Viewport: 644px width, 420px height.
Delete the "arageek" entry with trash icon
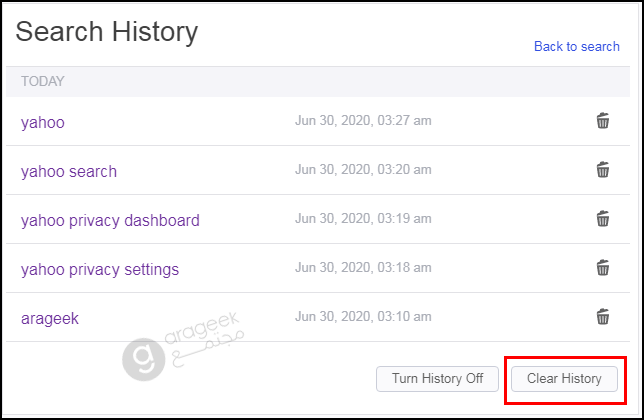coord(603,317)
